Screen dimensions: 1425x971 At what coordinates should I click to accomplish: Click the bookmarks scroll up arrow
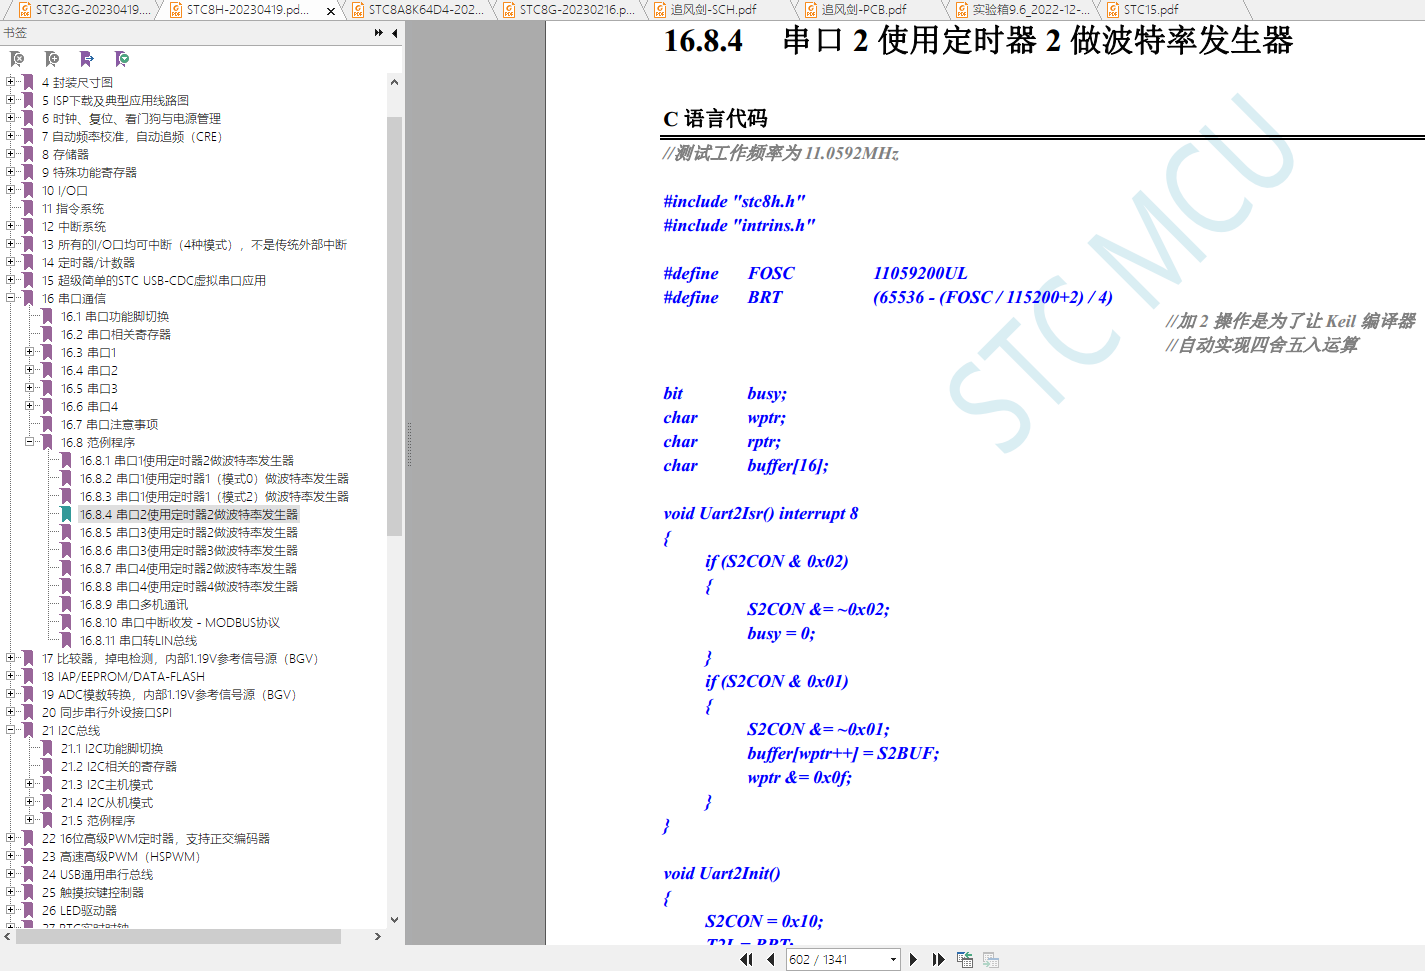[x=394, y=82]
